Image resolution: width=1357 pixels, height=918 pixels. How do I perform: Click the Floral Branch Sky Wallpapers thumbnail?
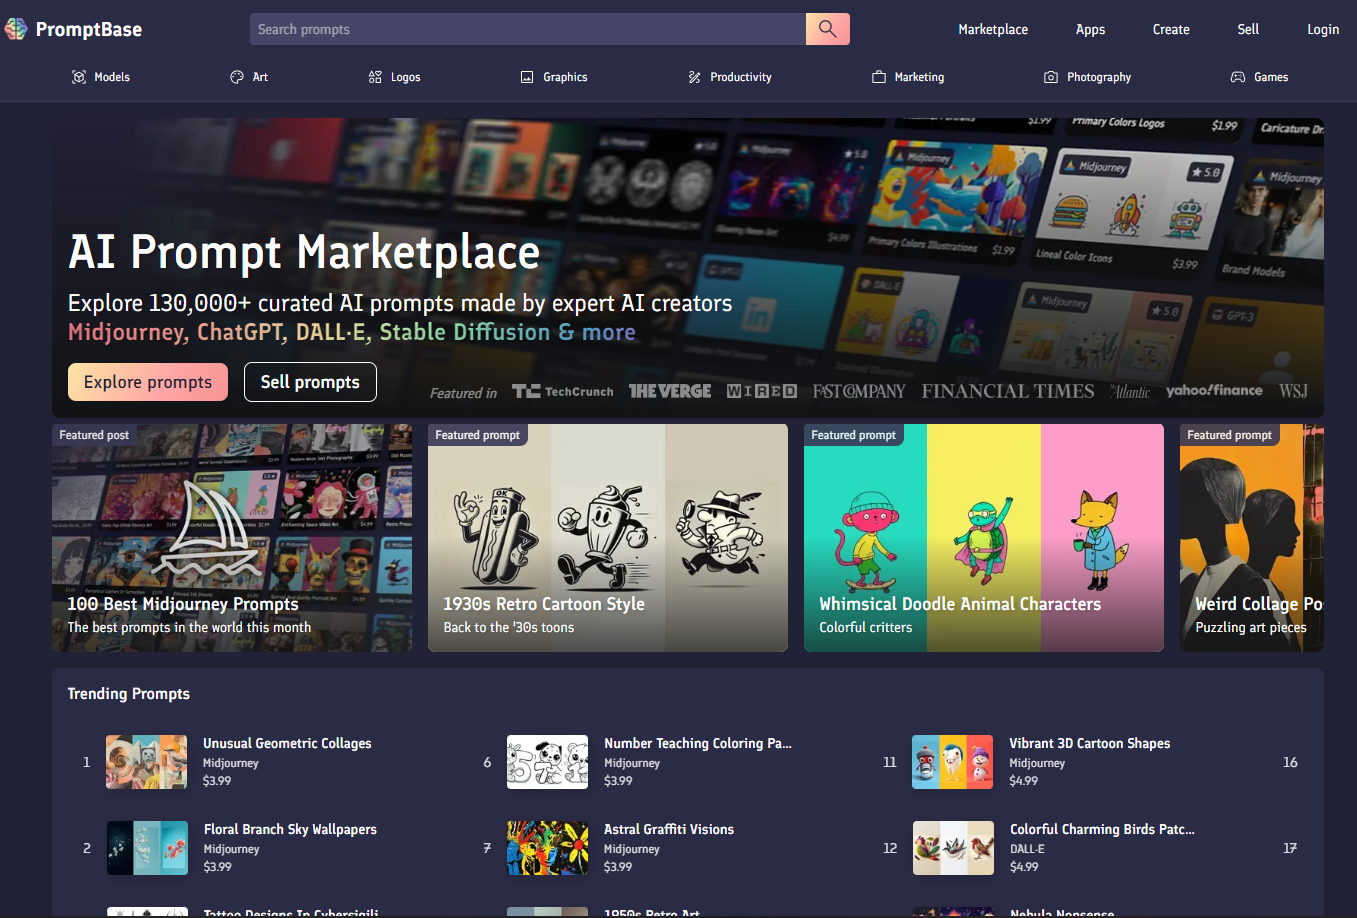click(147, 848)
